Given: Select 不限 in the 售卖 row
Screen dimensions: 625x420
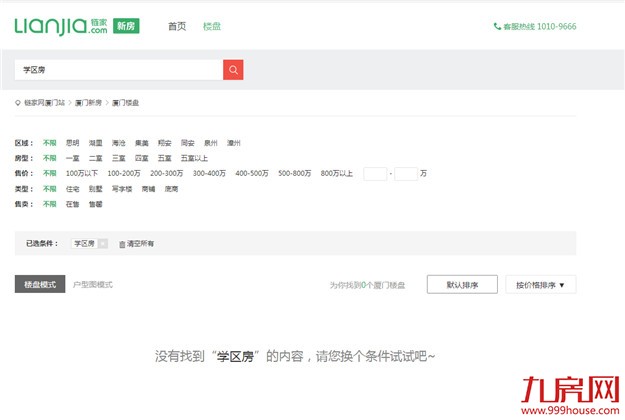Looking at the screenshot, I should tap(50, 204).
